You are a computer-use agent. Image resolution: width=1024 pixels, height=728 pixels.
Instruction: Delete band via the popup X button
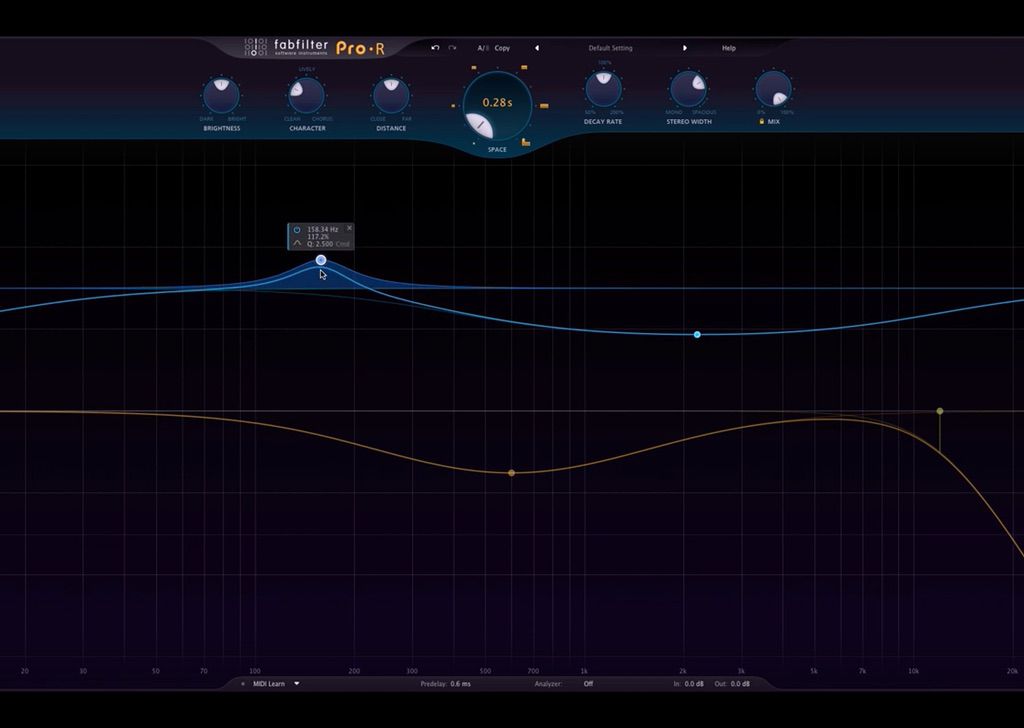click(349, 228)
